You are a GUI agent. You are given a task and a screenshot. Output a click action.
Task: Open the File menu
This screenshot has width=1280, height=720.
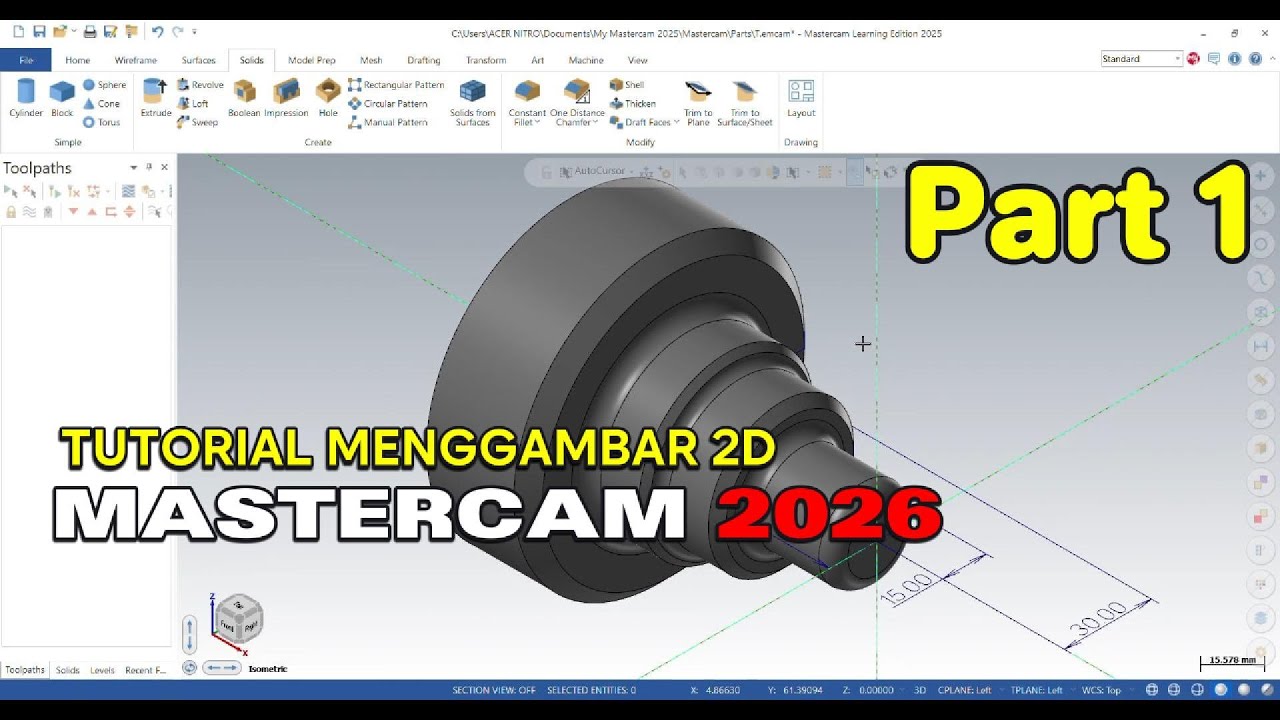coord(26,60)
